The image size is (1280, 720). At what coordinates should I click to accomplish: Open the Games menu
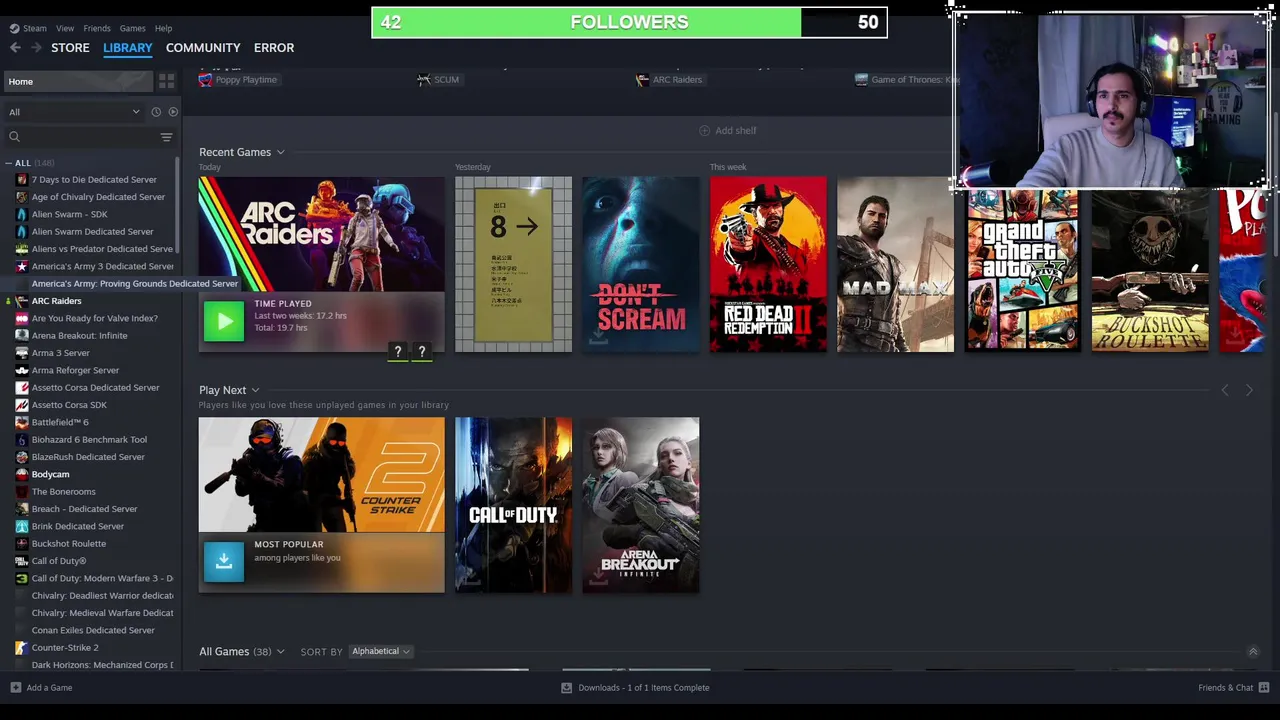(132, 28)
